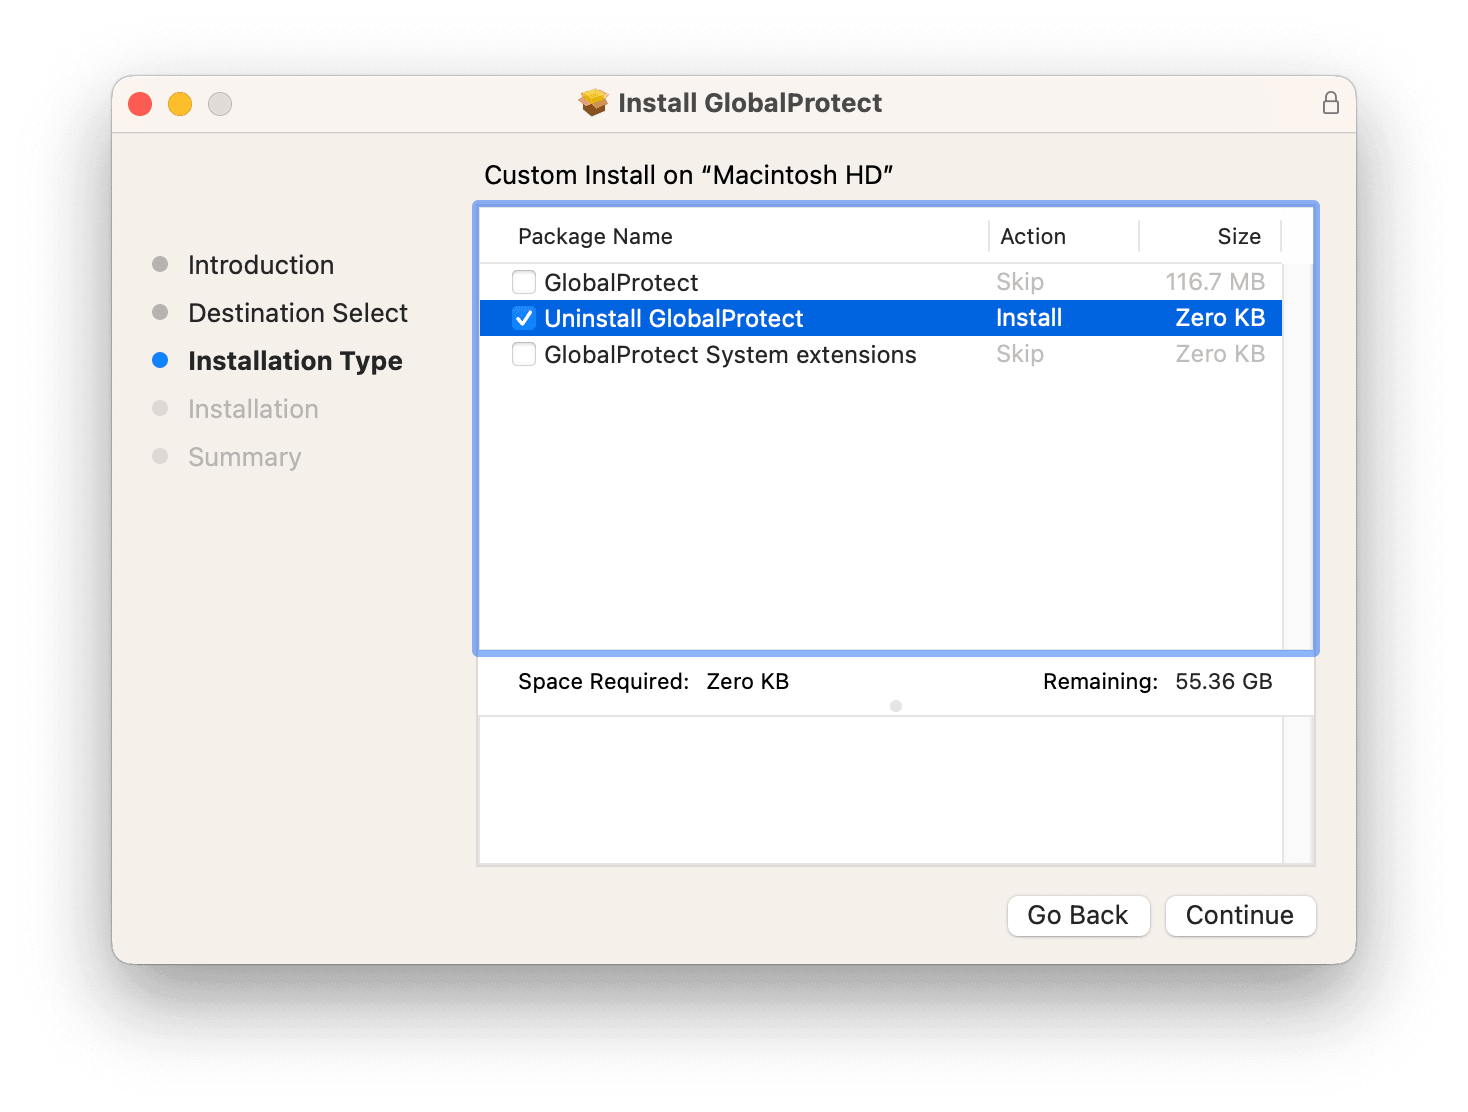
Task: Click the package installer icon in title bar
Action: tap(593, 102)
